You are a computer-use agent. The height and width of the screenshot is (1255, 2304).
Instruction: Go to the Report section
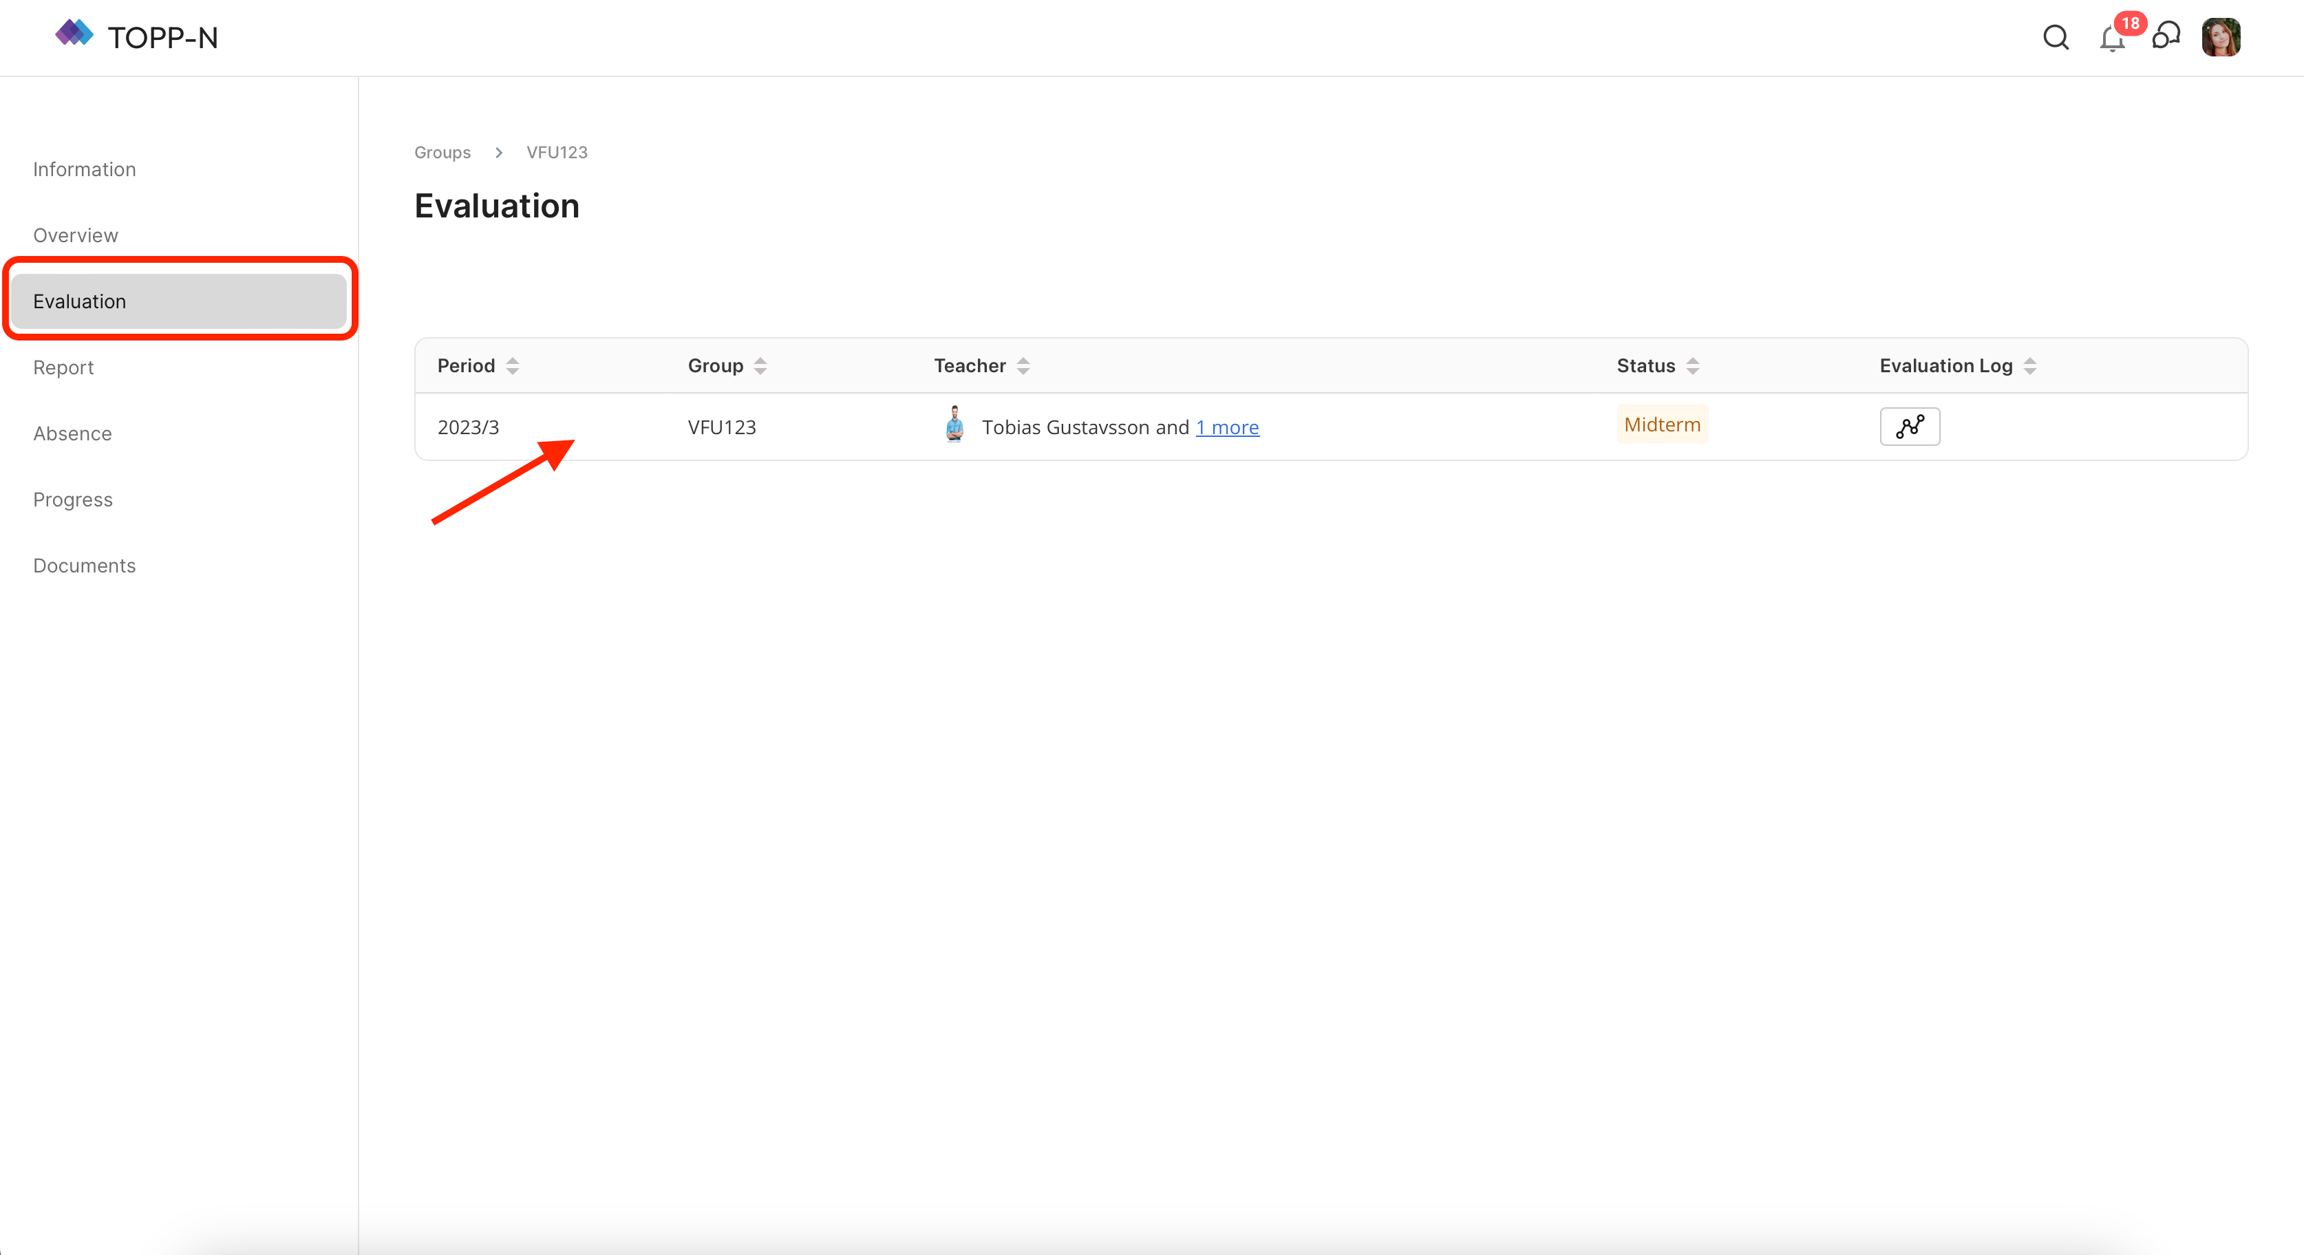[x=63, y=367]
